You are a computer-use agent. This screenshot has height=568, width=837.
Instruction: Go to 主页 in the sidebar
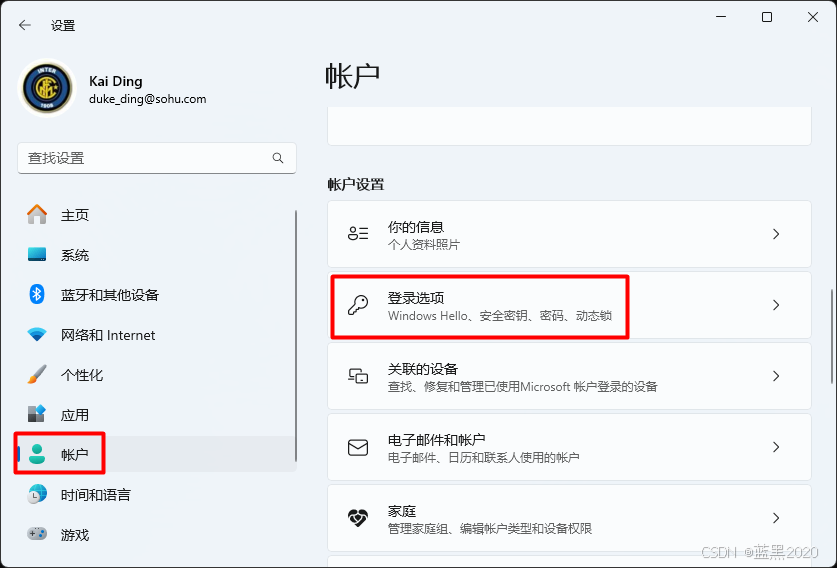[x=75, y=215]
